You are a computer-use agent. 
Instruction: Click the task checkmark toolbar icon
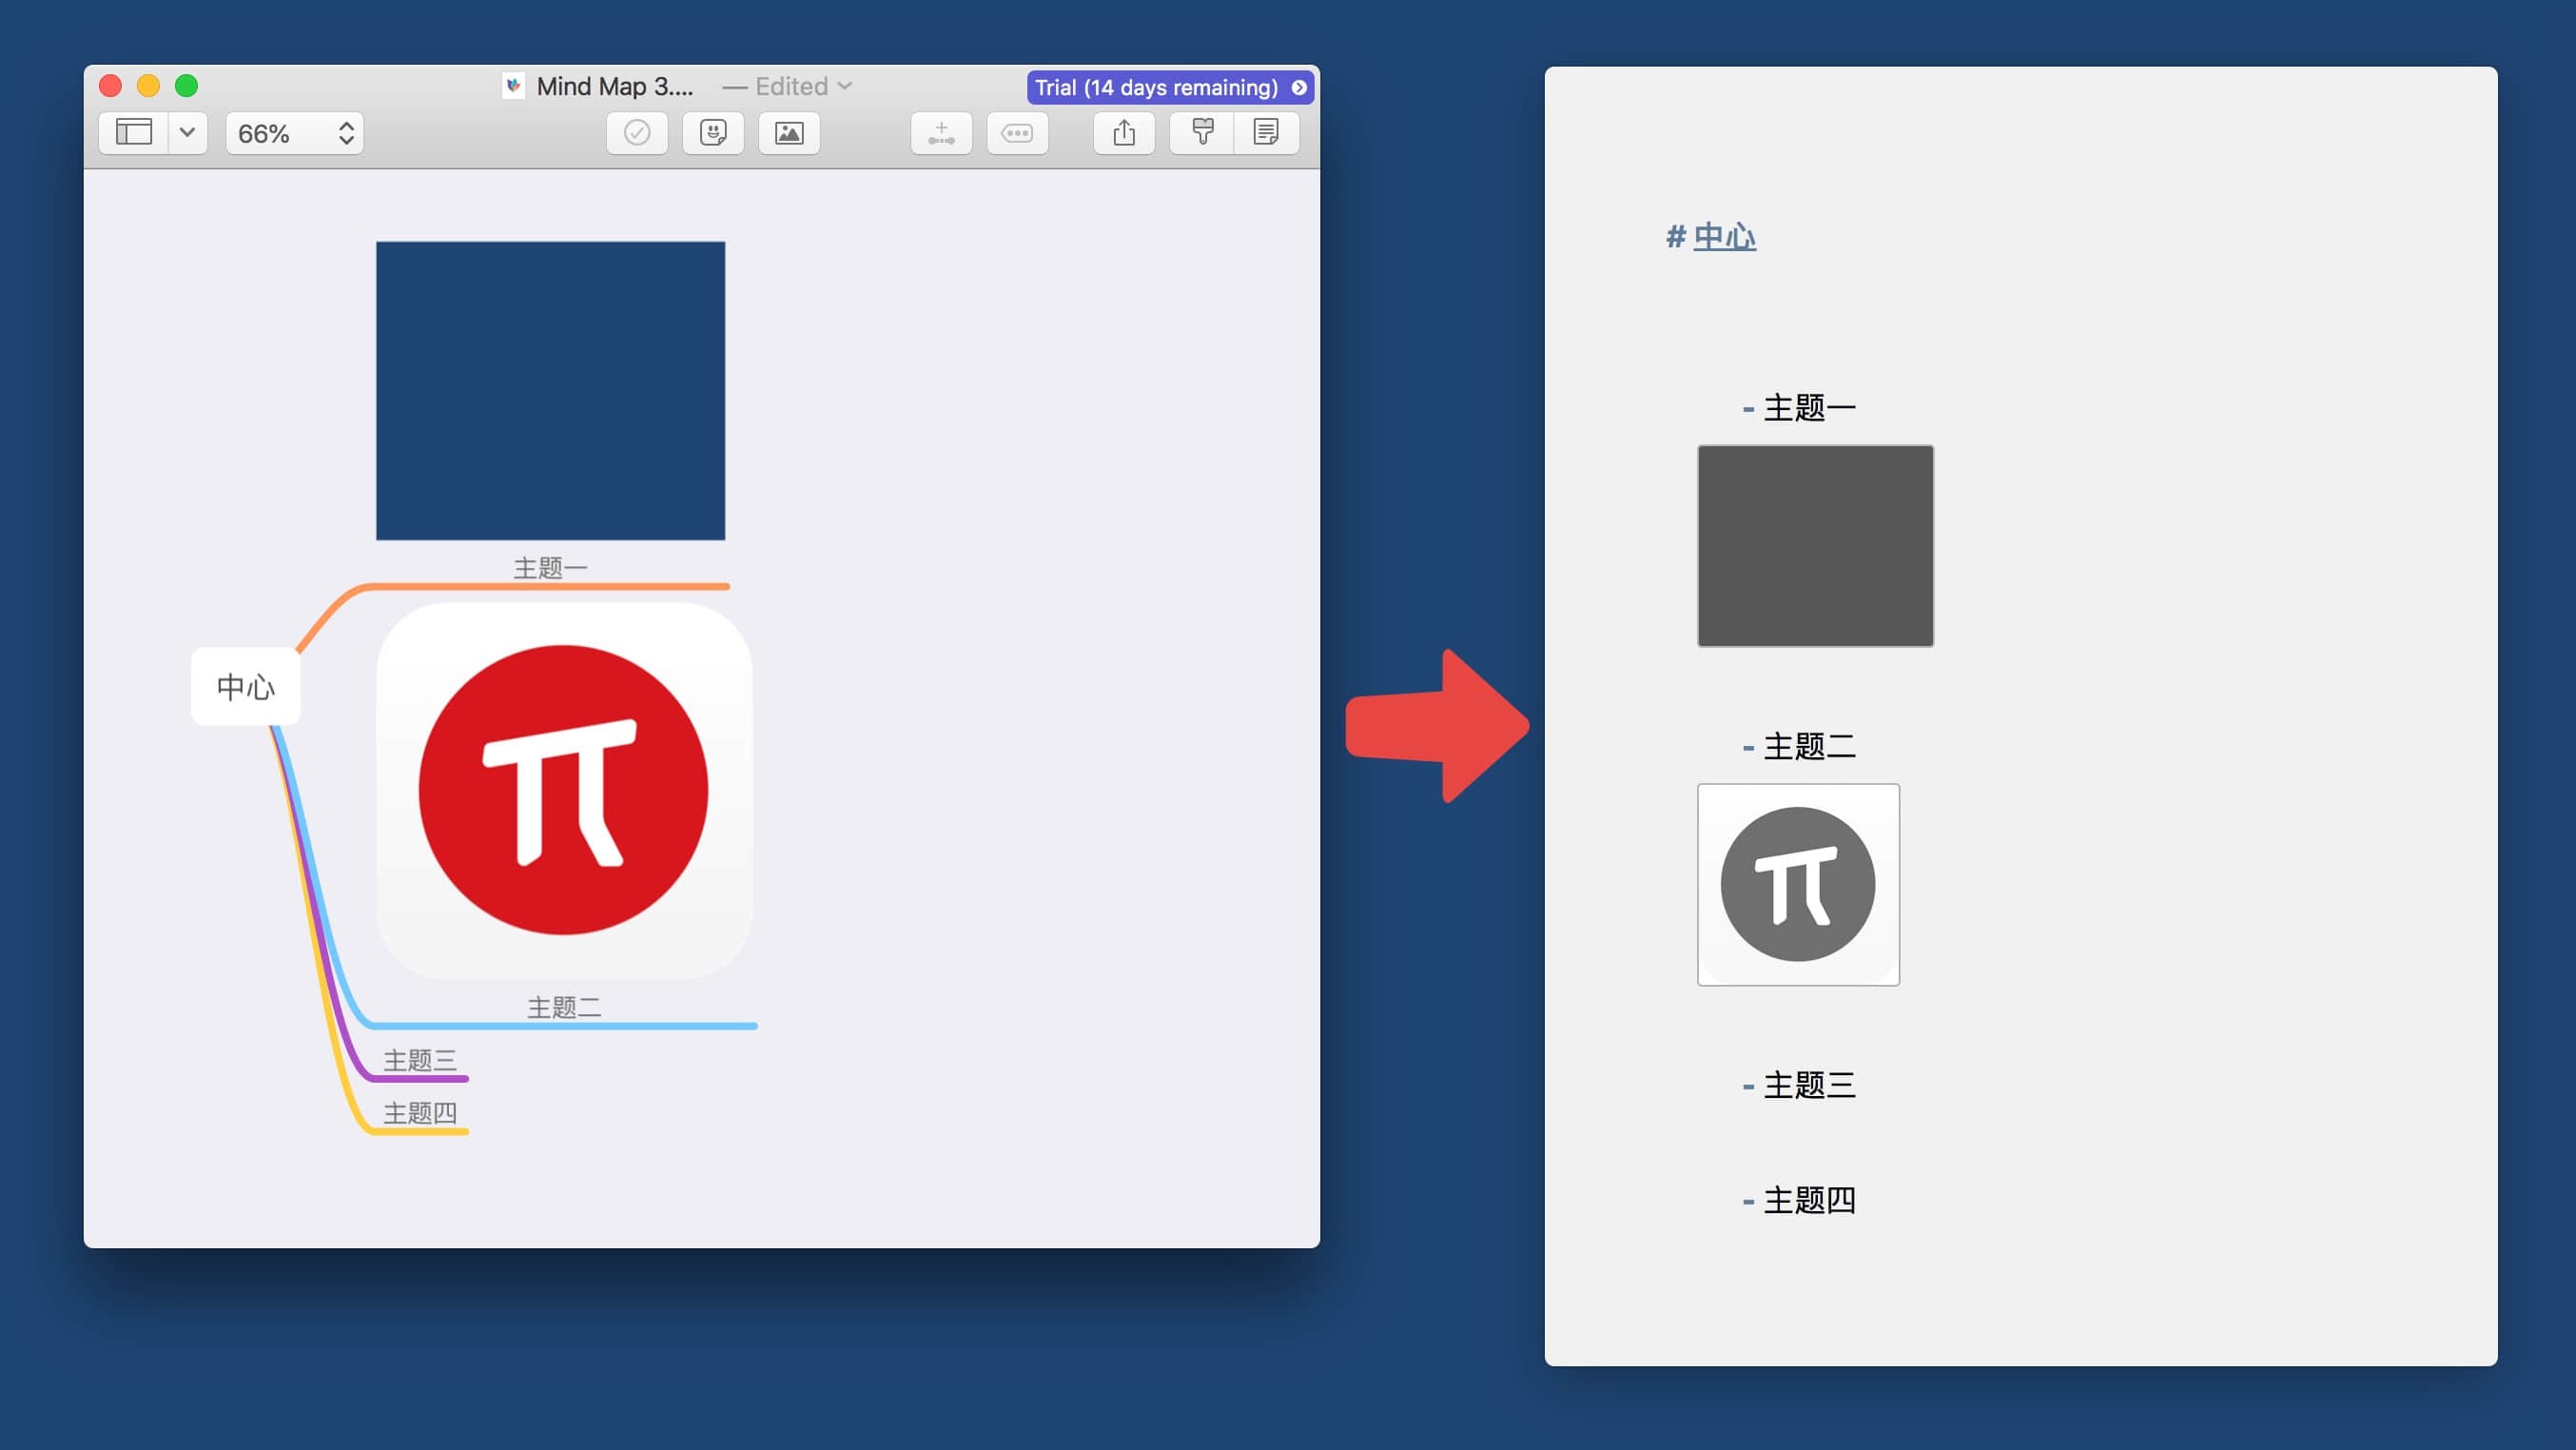pos(637,133)
